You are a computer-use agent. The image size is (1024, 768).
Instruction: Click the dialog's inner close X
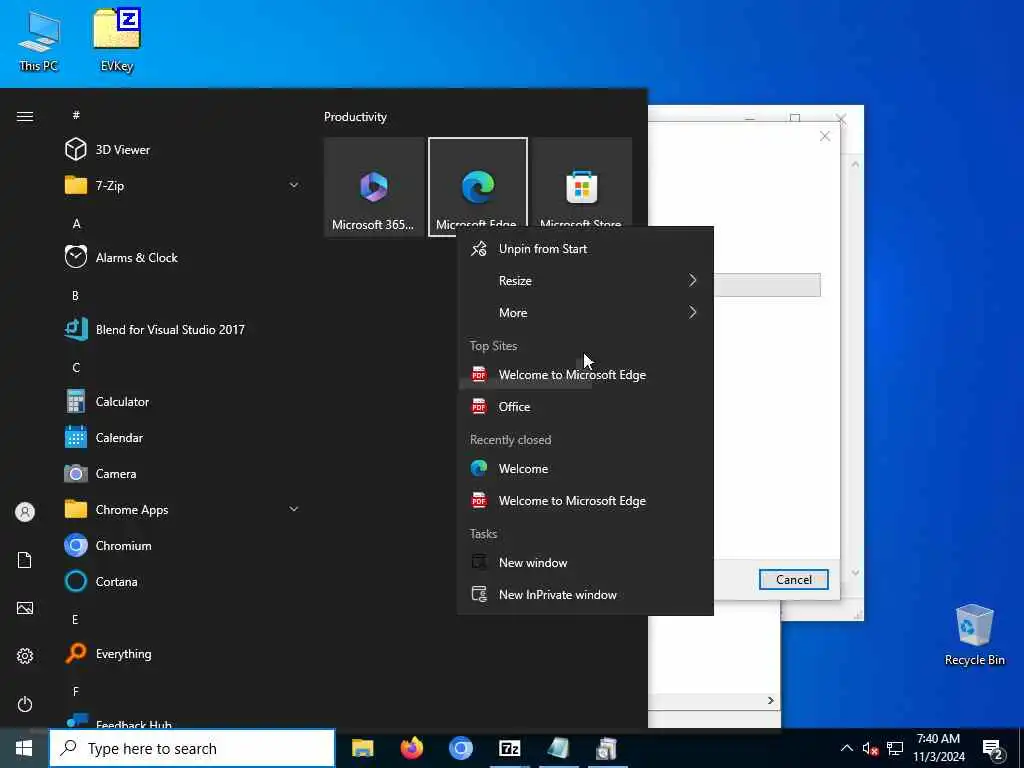click(x=825, y=136)
